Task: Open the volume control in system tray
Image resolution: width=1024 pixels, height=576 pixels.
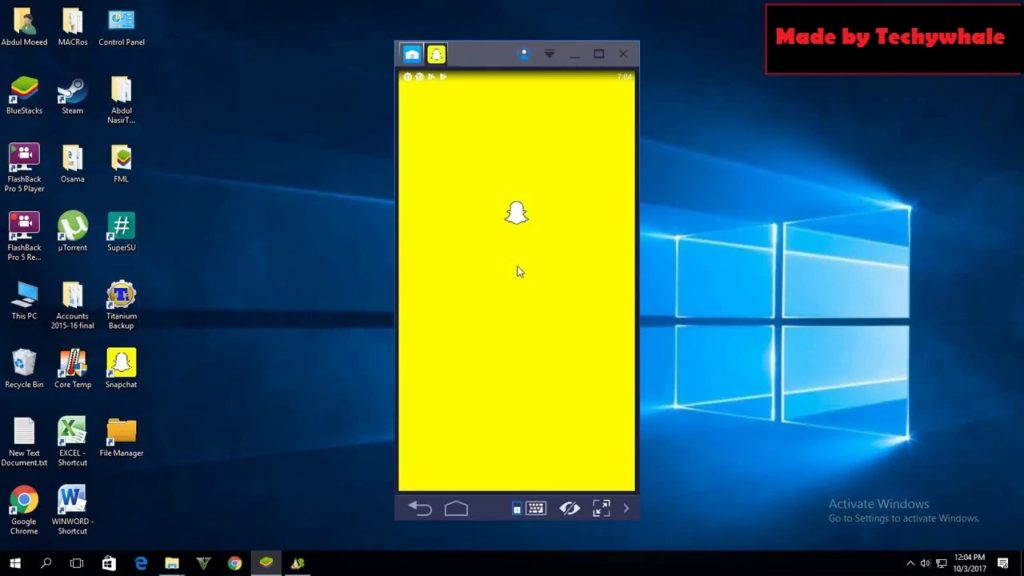Action: coord(925,563)
